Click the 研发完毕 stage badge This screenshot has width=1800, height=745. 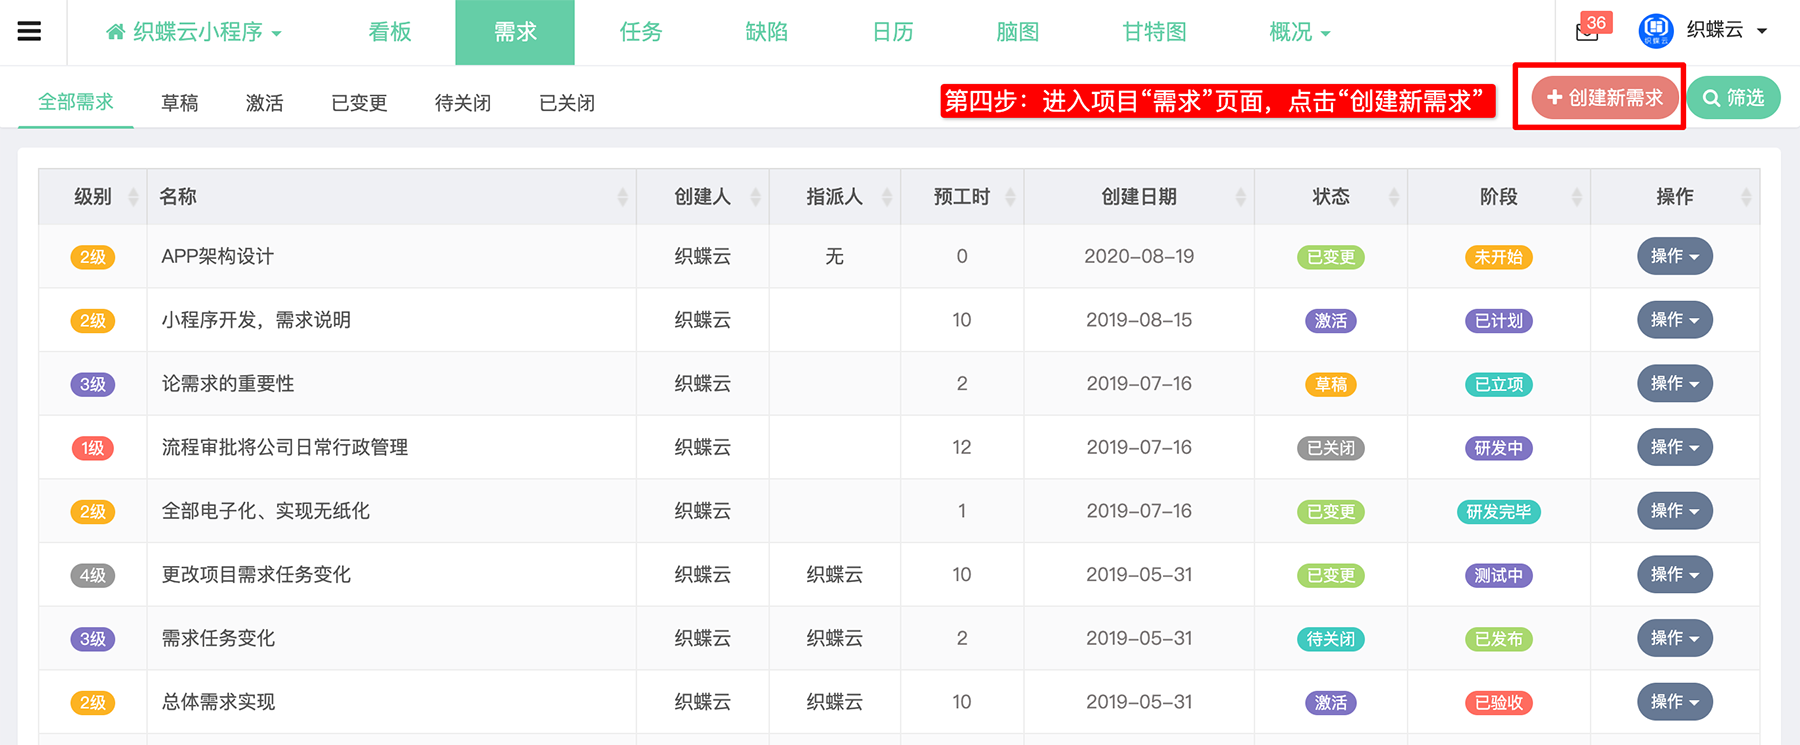coord(1498,512)
